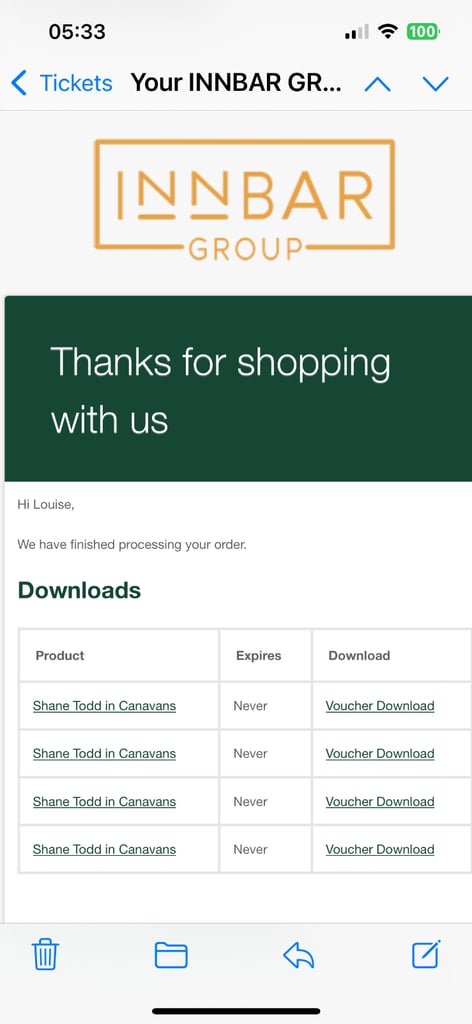Tap the INNBAR GROUP logo image
Image resolution: width=472 pixels, height=1024 pixels.
[x=244, y=200]
